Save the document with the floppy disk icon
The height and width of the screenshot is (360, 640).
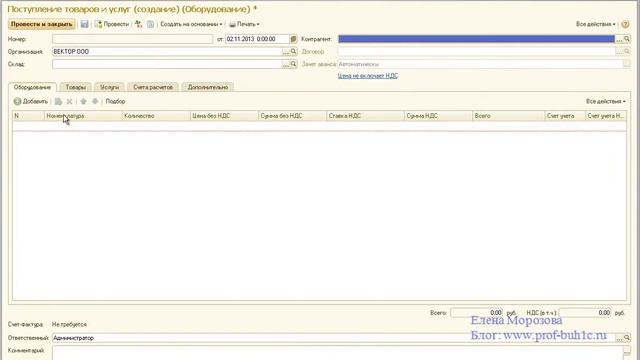click(x=84, y=24)
